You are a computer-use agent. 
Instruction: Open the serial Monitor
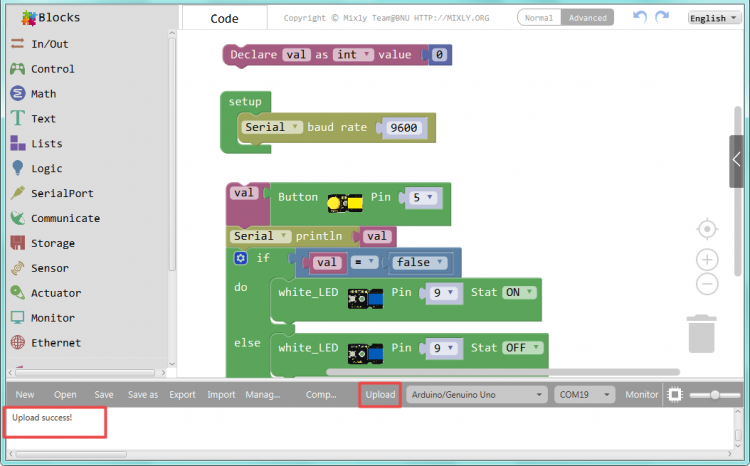pyautogui.click(x=642, y=395)
